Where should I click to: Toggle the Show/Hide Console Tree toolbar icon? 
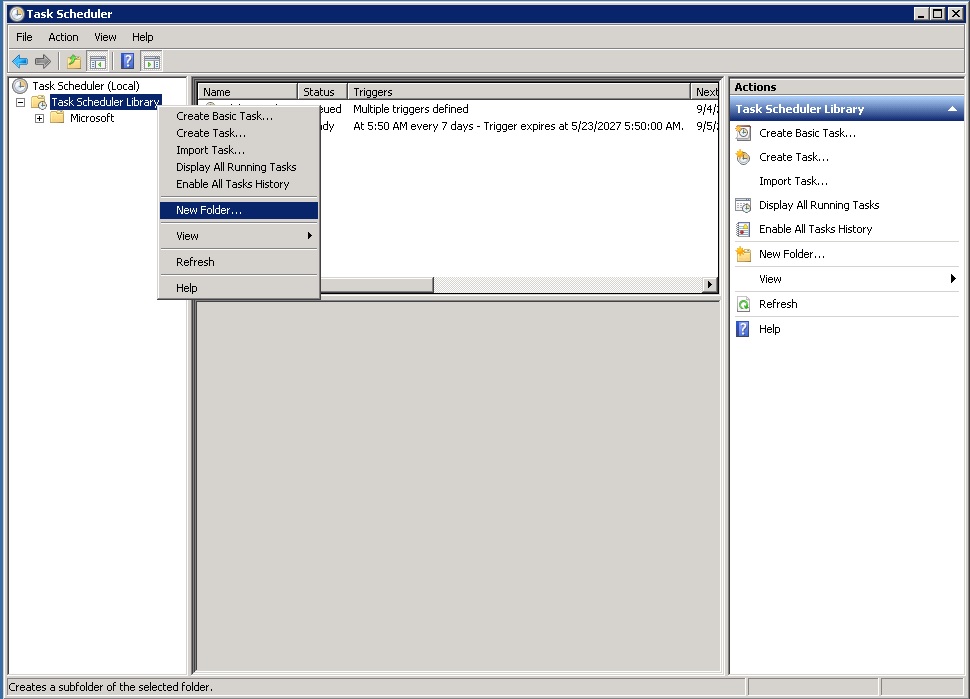(x=97, y=61)
